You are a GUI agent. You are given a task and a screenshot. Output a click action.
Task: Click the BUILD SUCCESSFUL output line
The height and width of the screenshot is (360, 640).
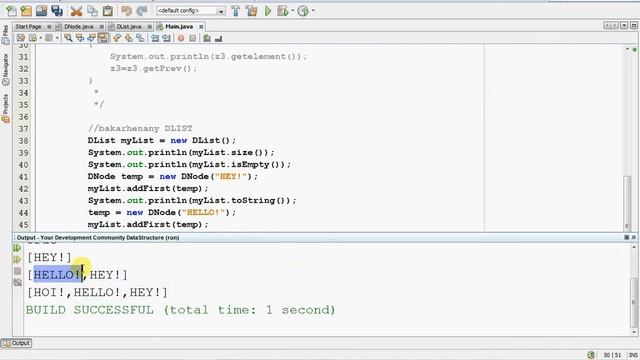(180, 310)
